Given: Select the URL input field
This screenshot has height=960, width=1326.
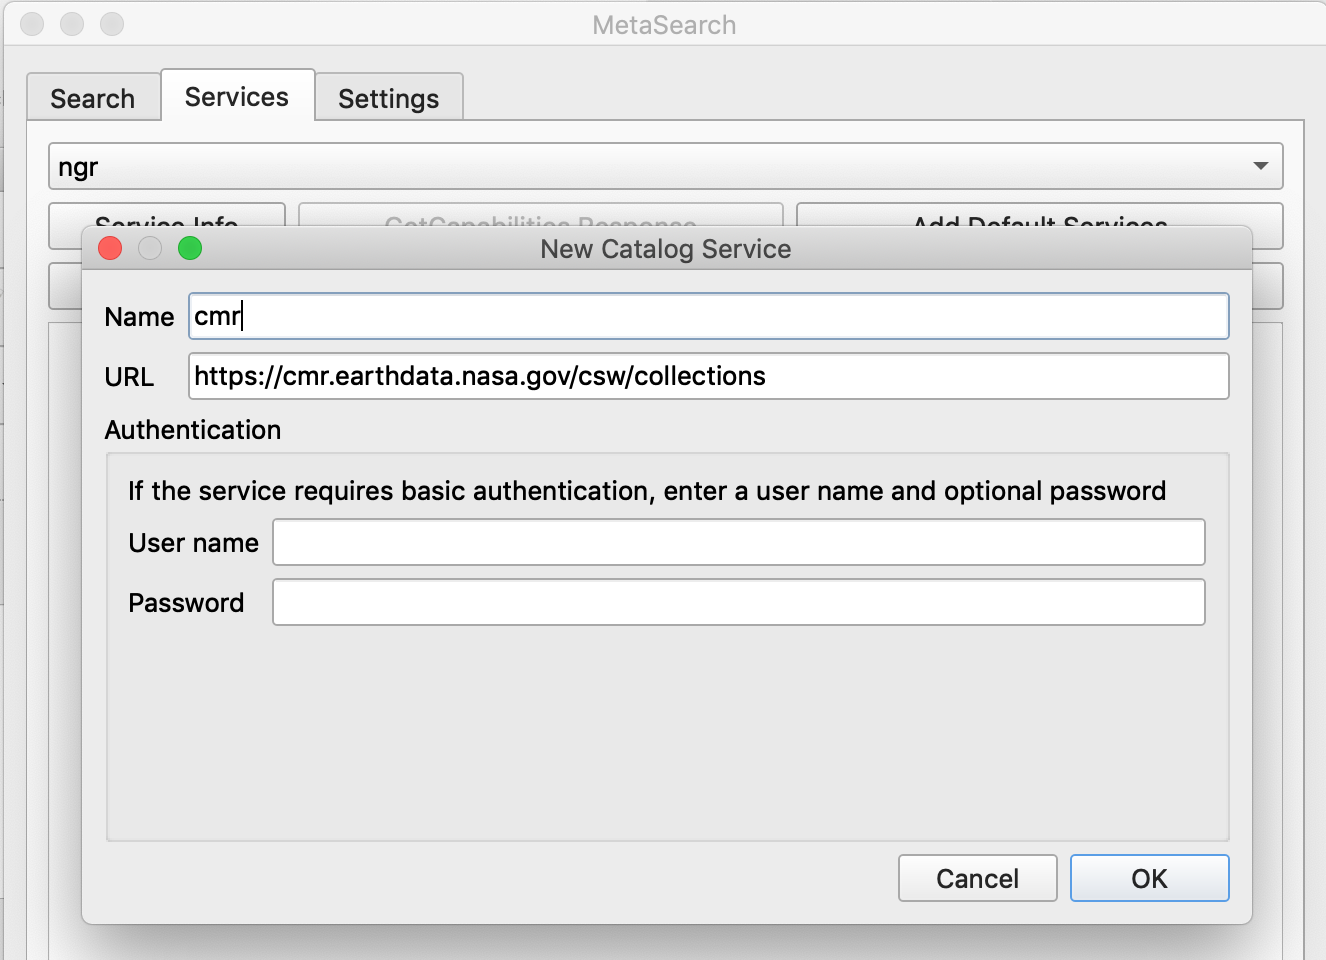Looking at the screenshot, I should coord(708,376).
